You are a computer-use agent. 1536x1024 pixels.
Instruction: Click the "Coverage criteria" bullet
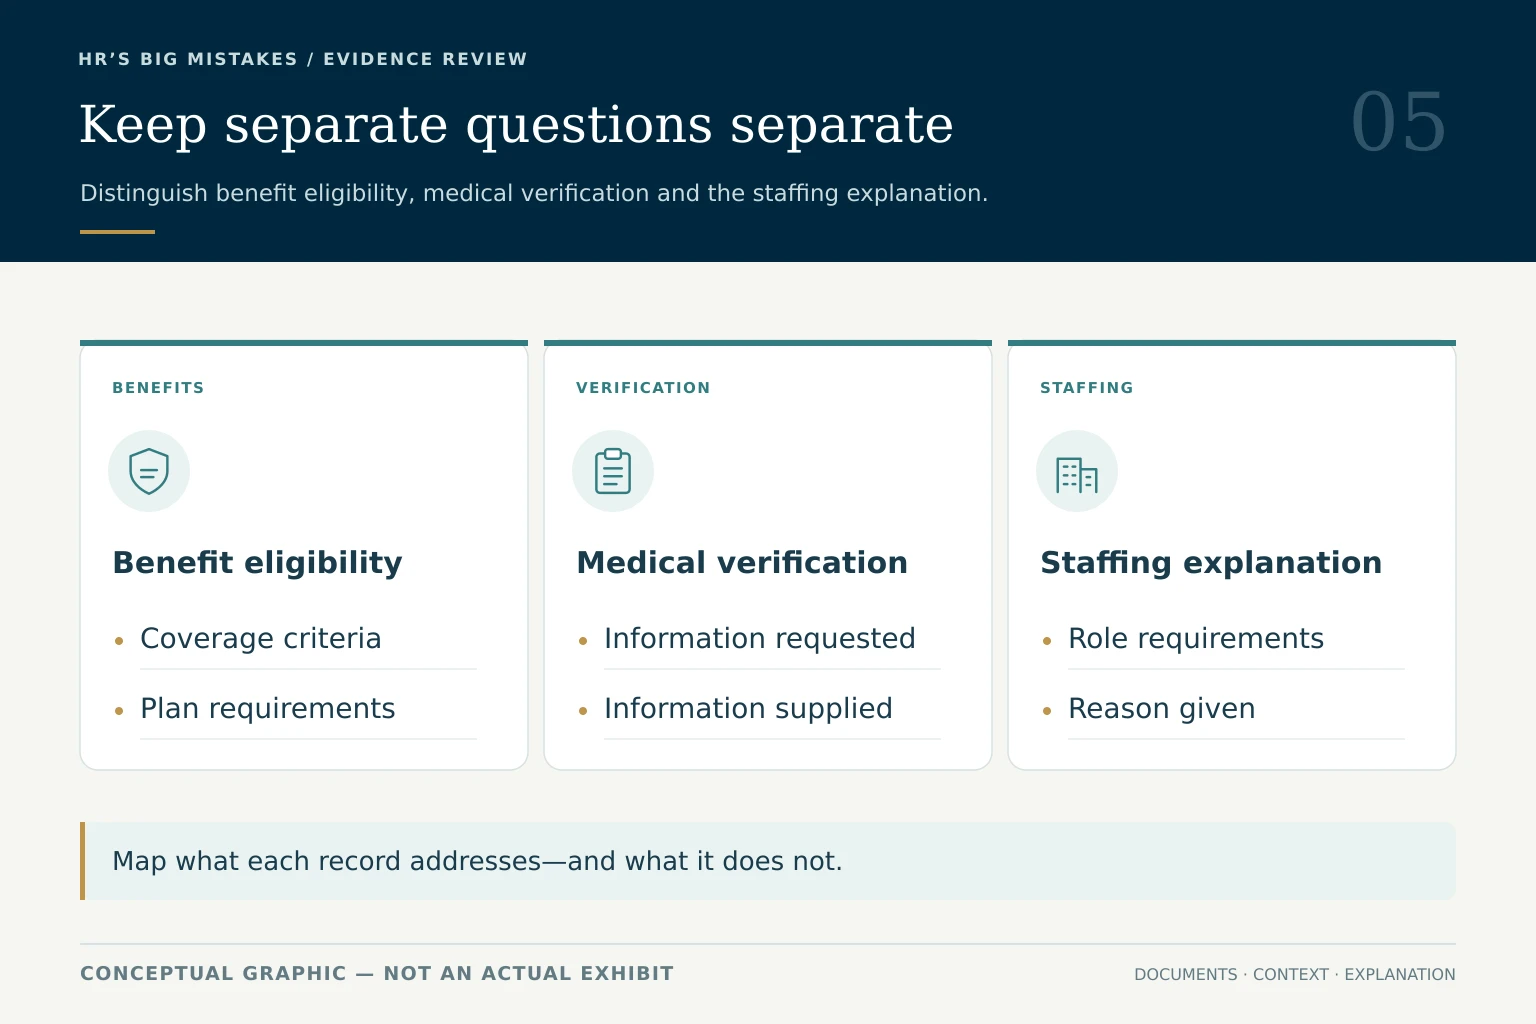click(261, 638)
